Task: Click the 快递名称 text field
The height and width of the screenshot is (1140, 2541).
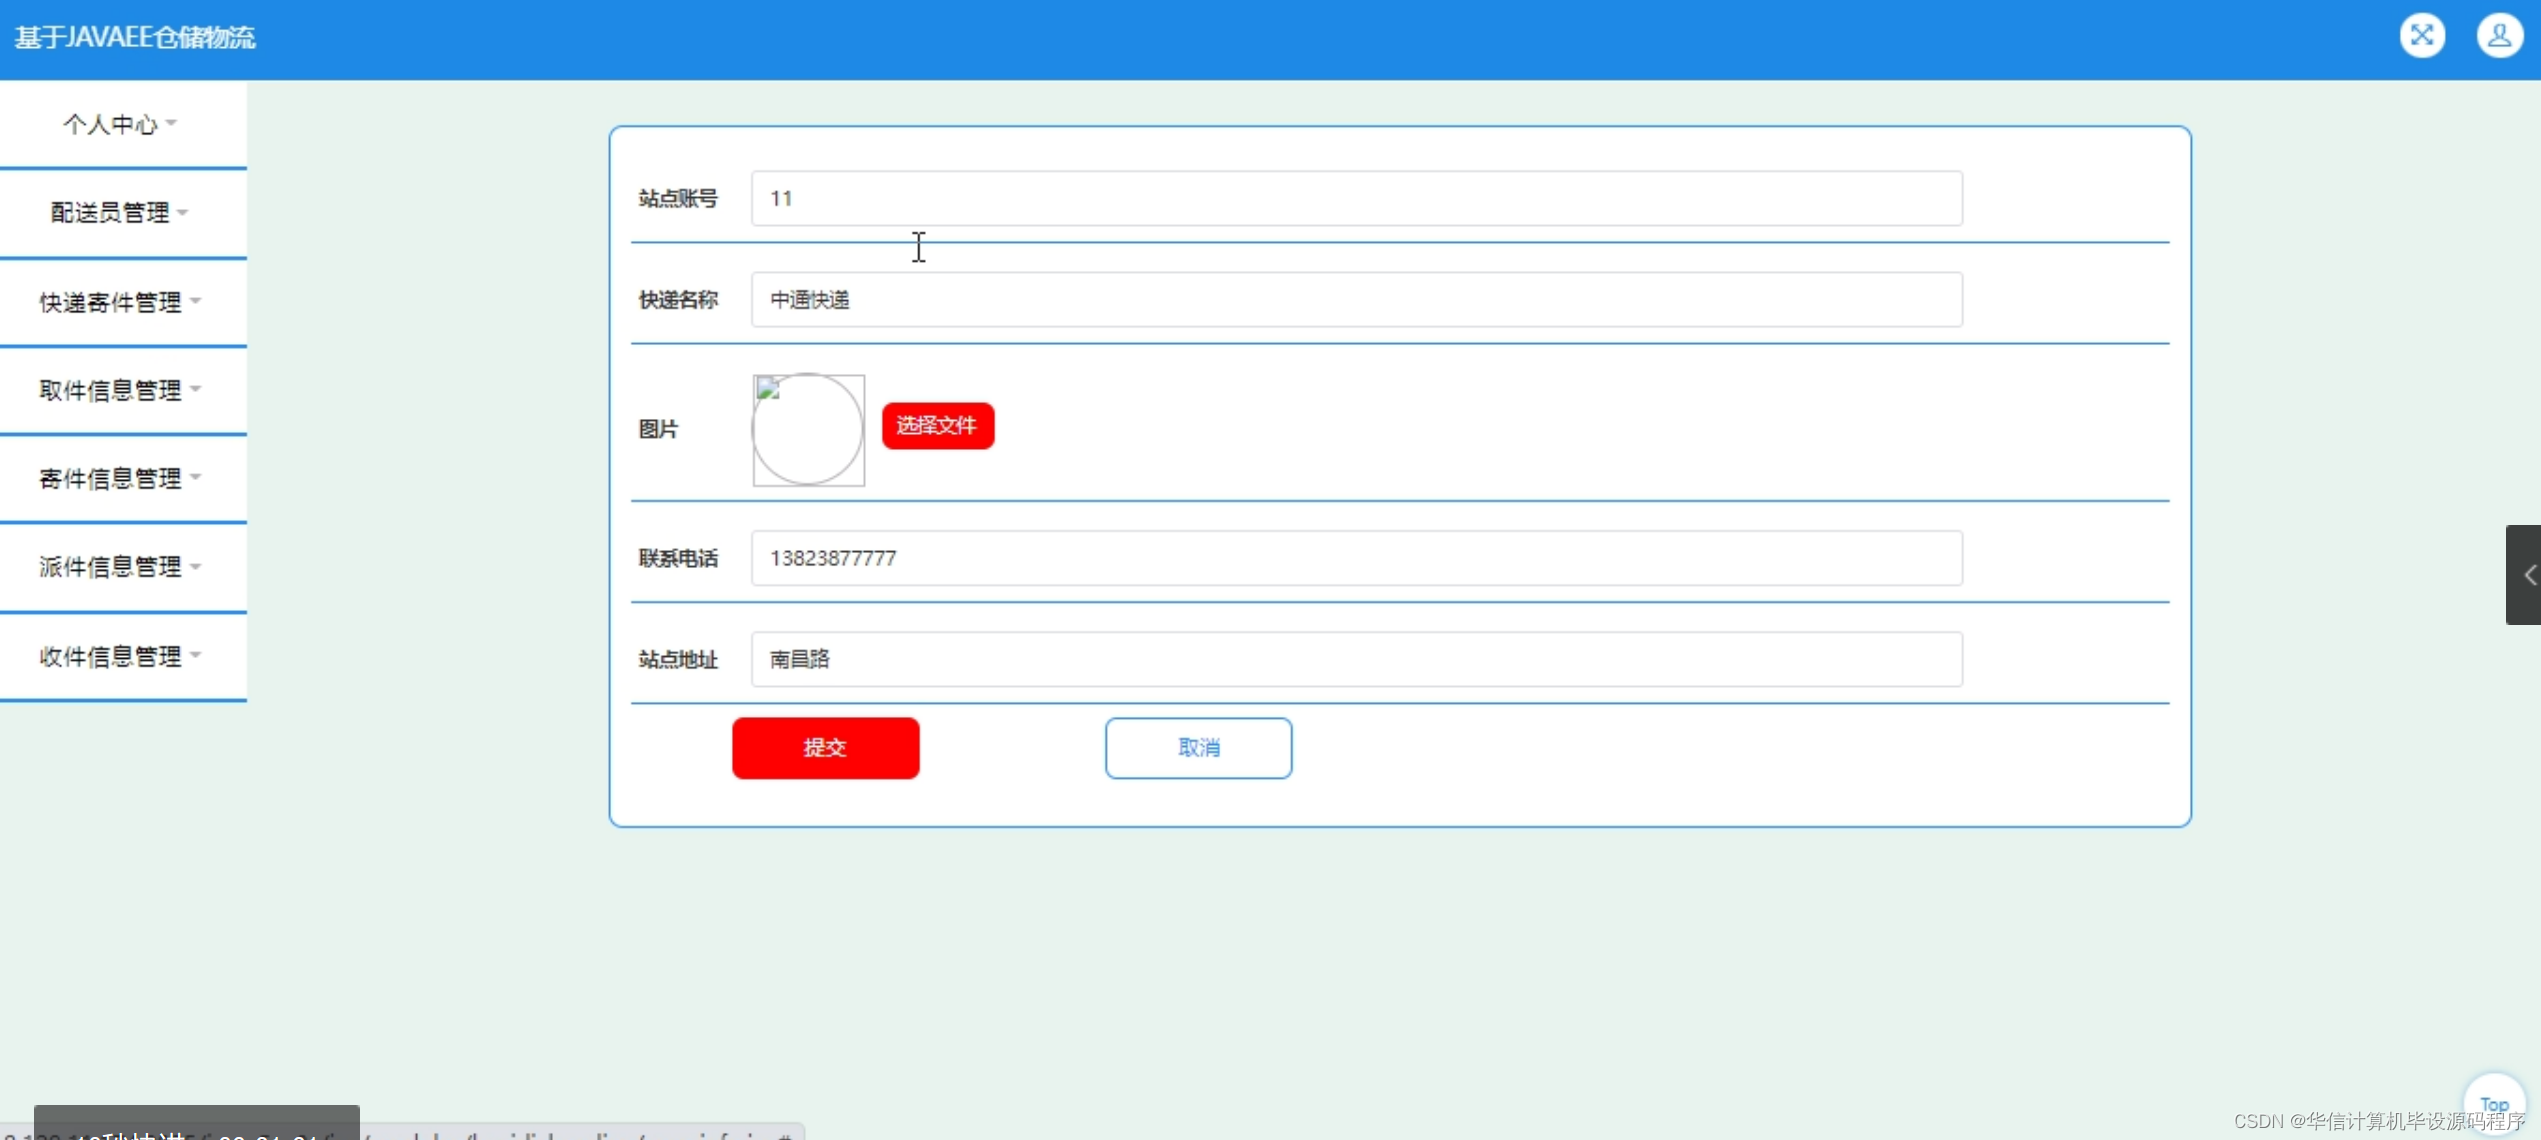Action: [1355, 300]
